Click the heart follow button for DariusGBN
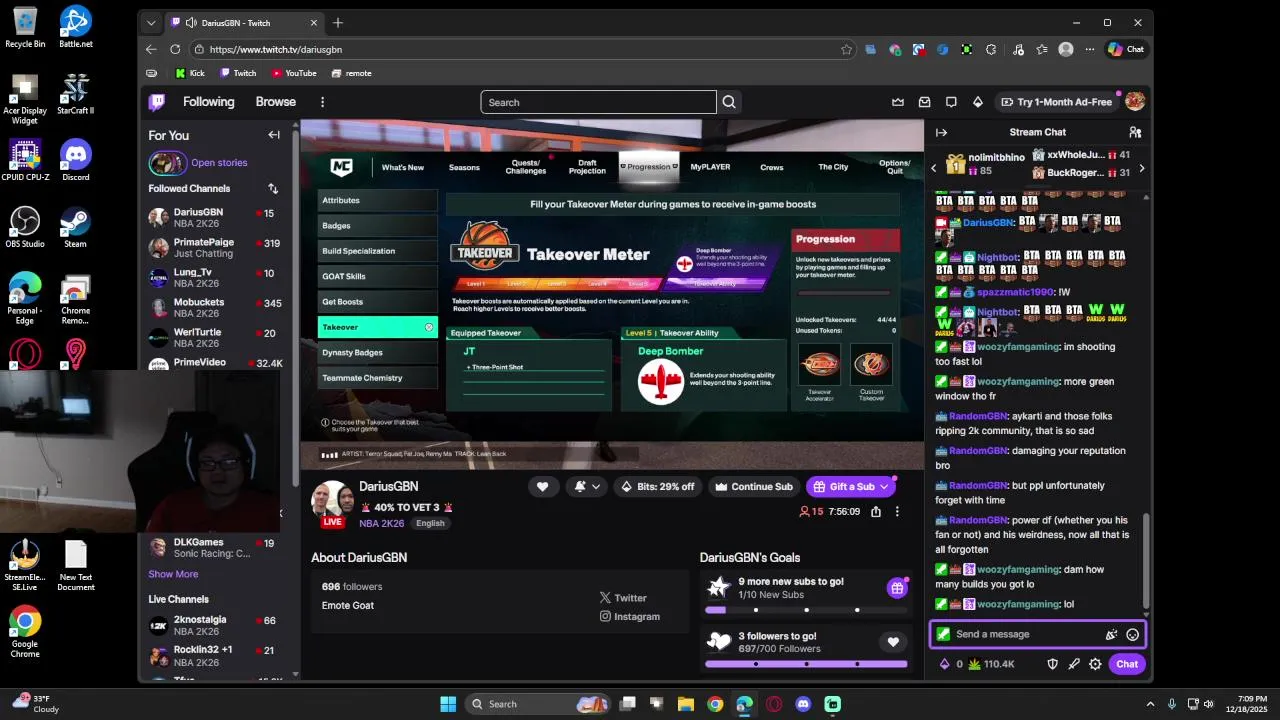 542,487
